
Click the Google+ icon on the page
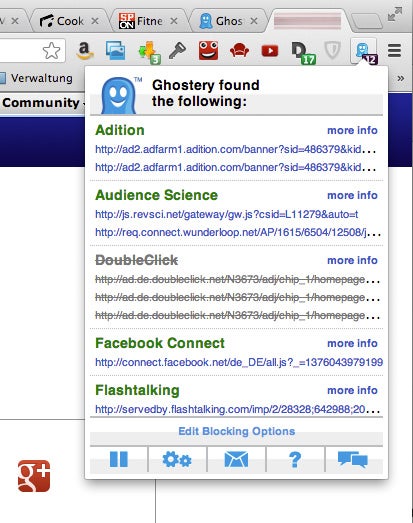coord(34,476)
